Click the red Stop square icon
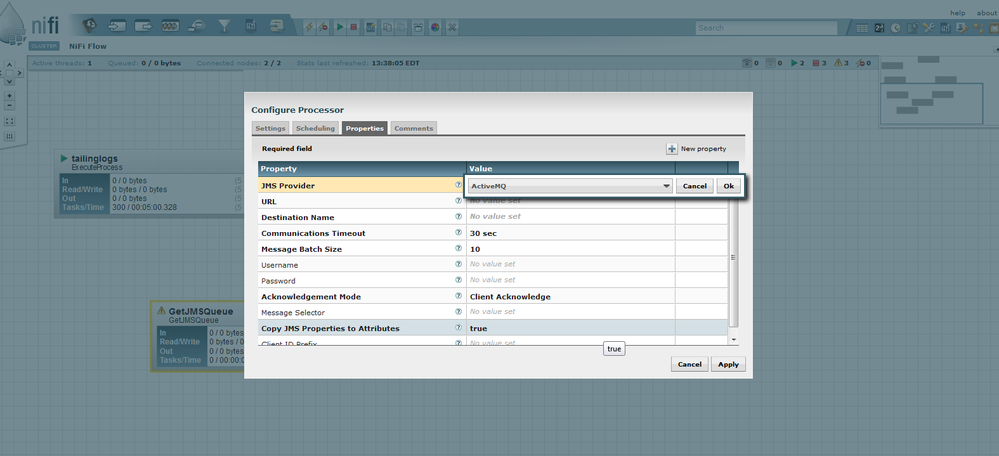 click(x=354, y=27)
